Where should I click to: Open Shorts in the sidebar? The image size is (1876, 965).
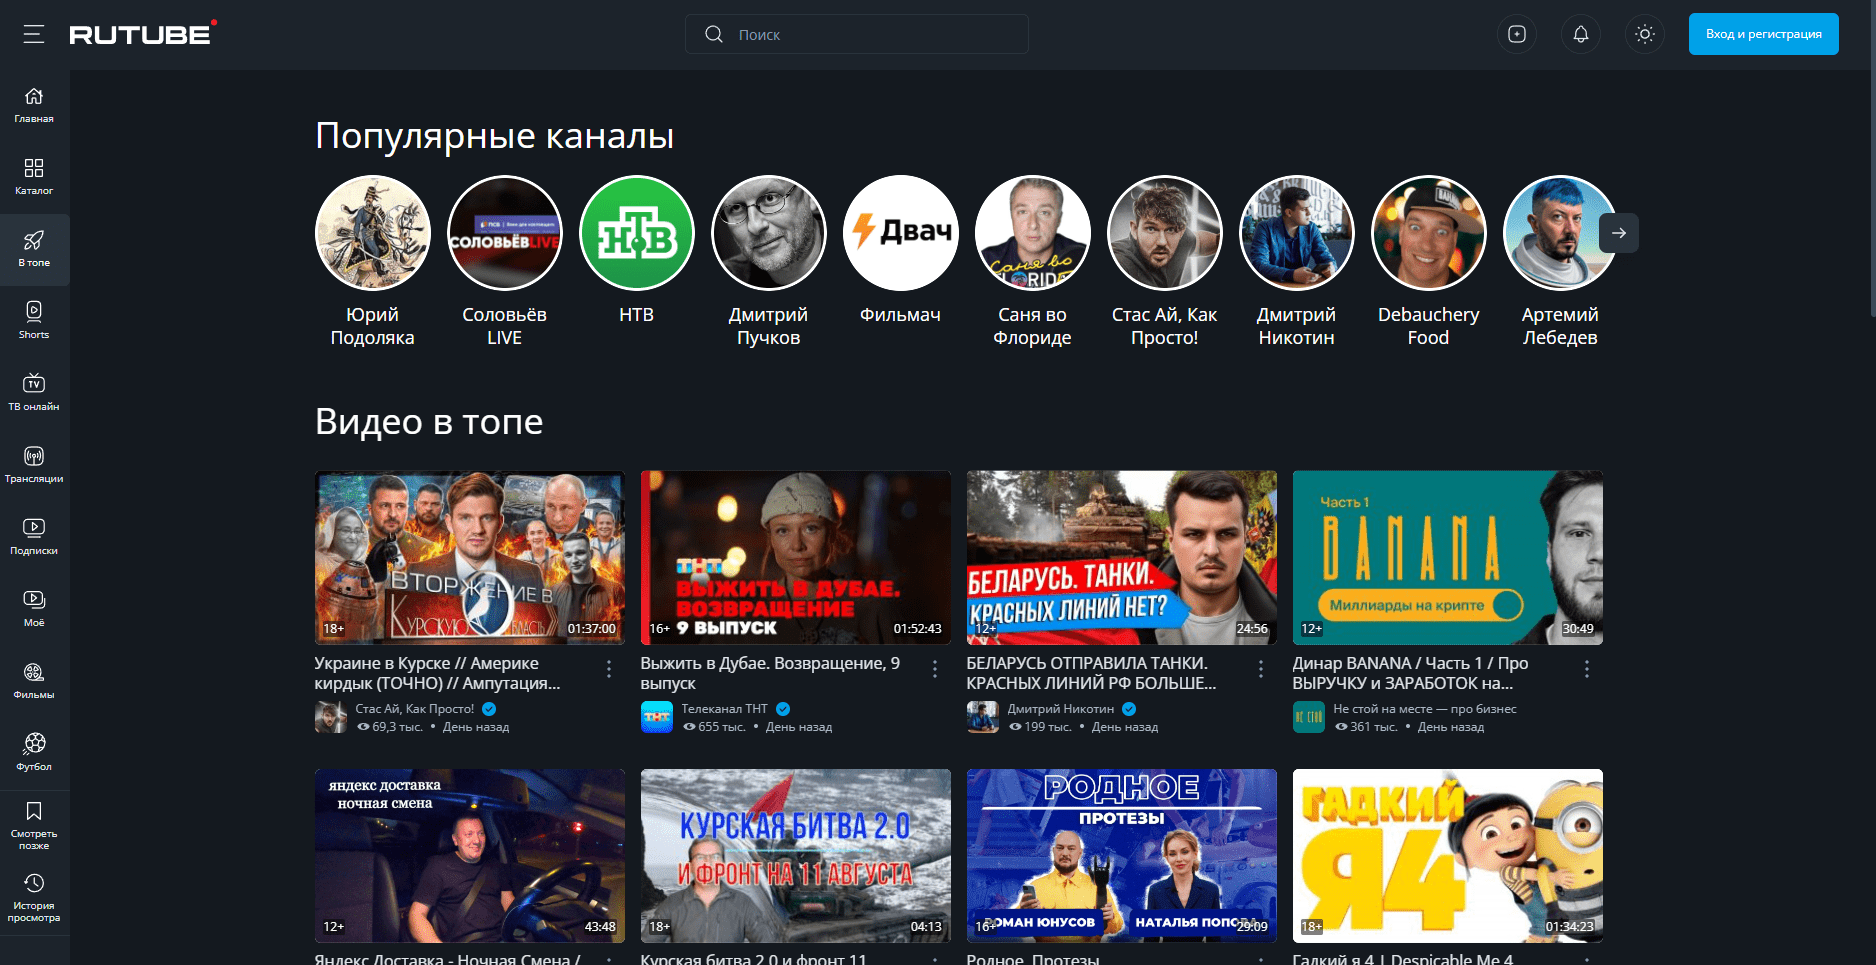point(34,322)
